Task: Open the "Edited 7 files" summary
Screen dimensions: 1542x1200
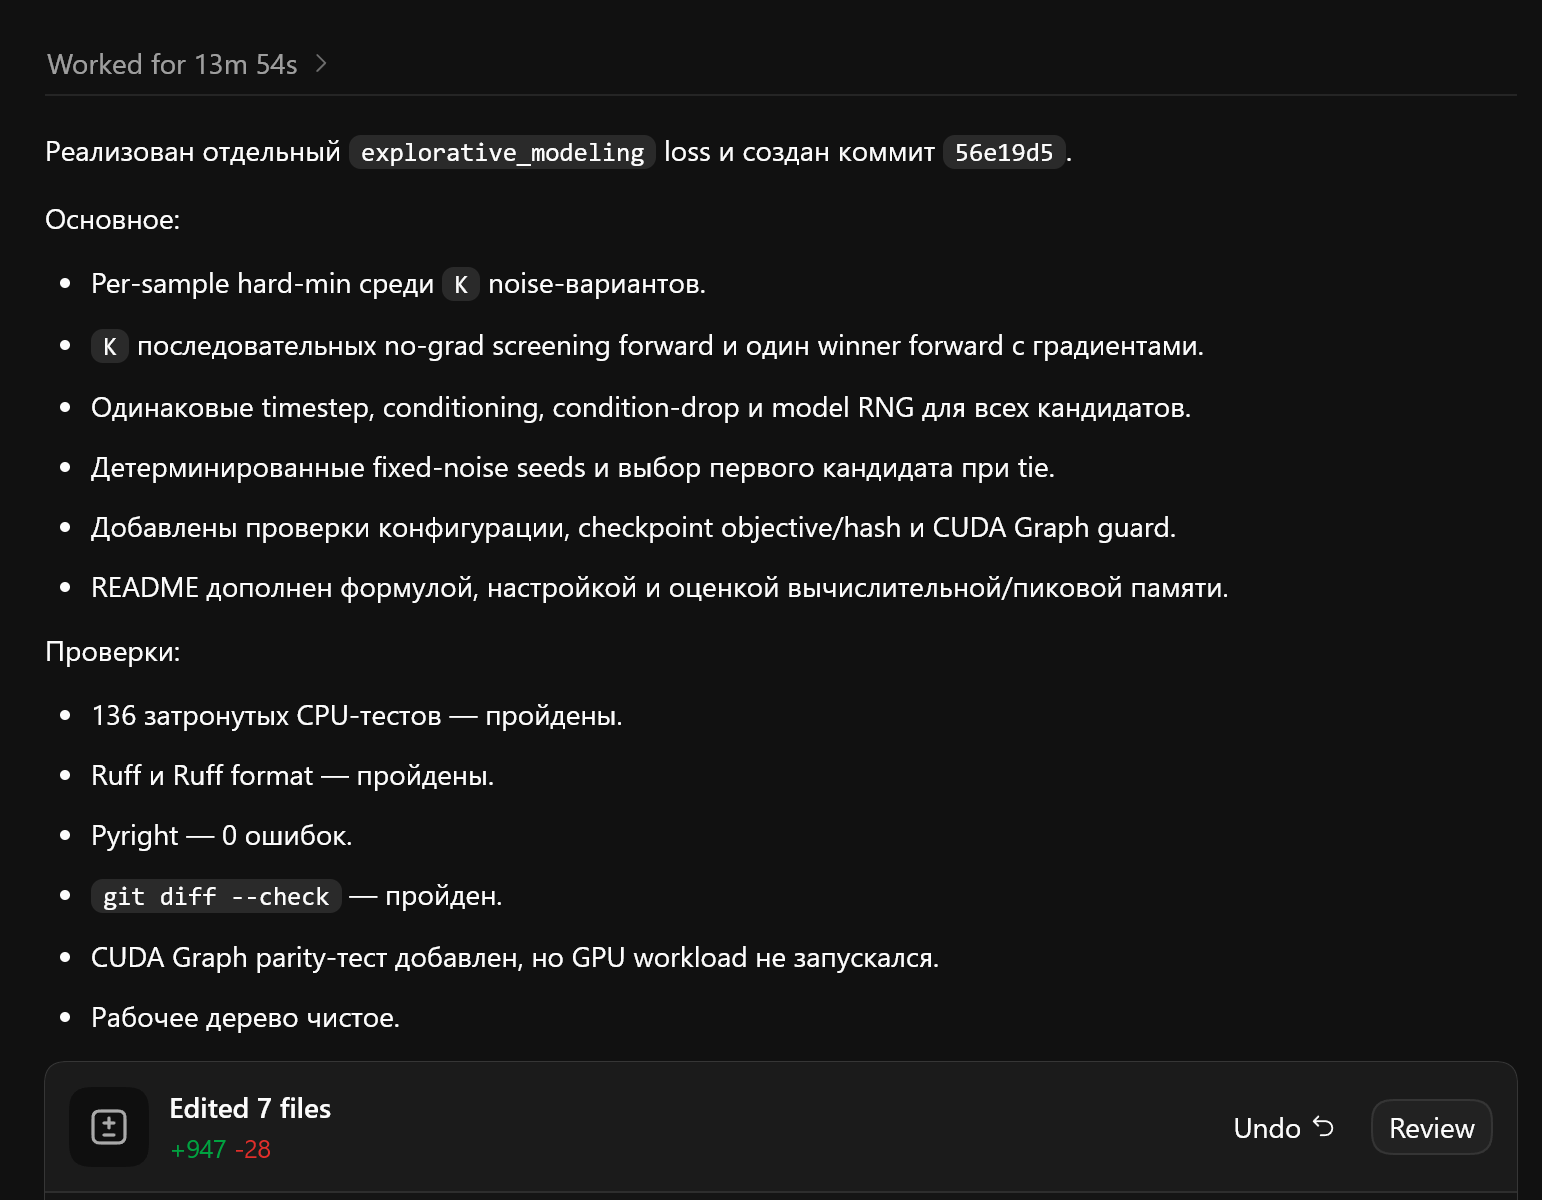Action: tap(250, 1108)
